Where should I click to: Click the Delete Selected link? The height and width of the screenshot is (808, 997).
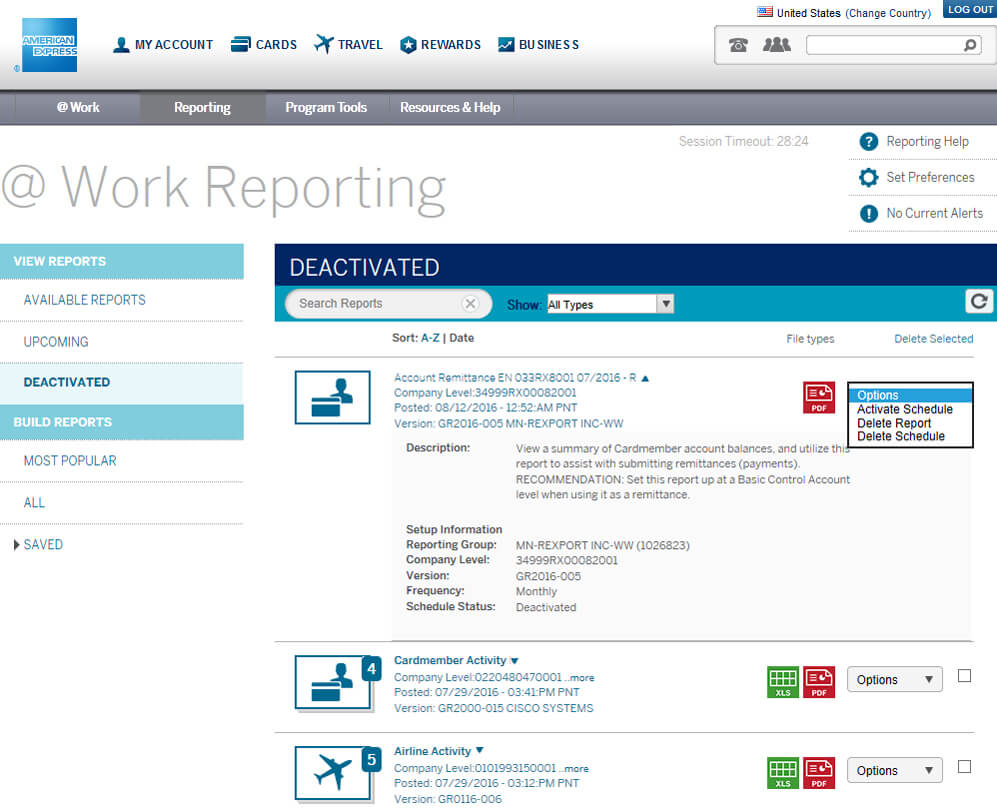[x=933, y=338]
